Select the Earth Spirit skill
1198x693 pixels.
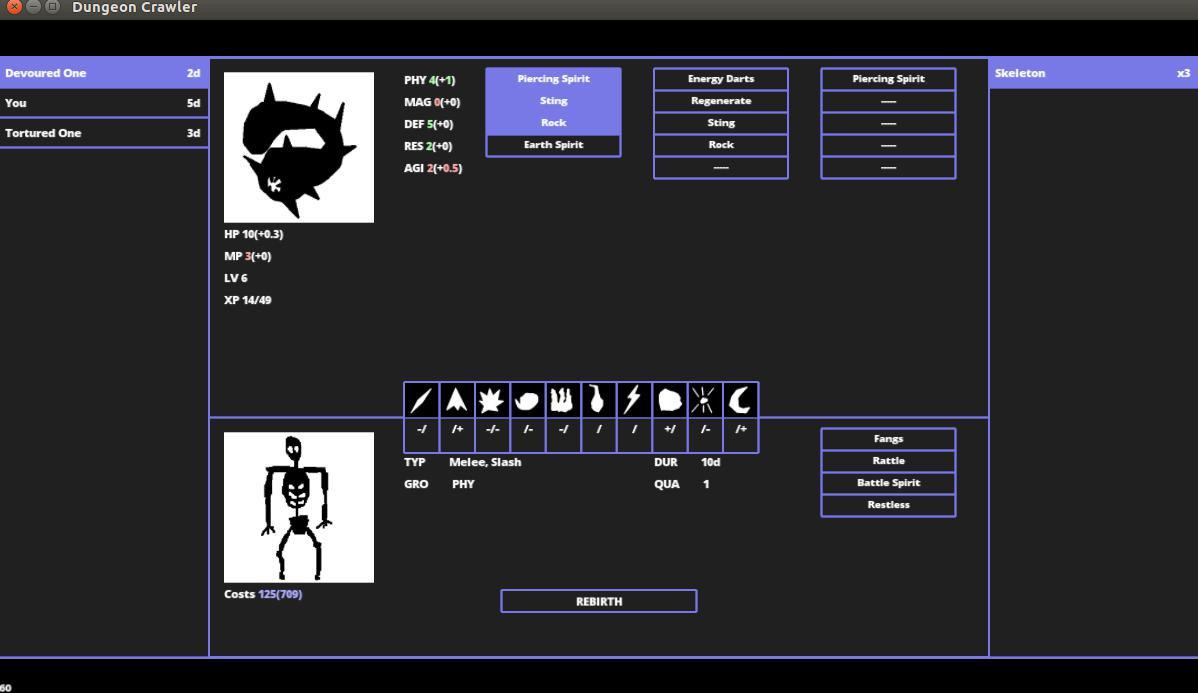click(553, 145)
